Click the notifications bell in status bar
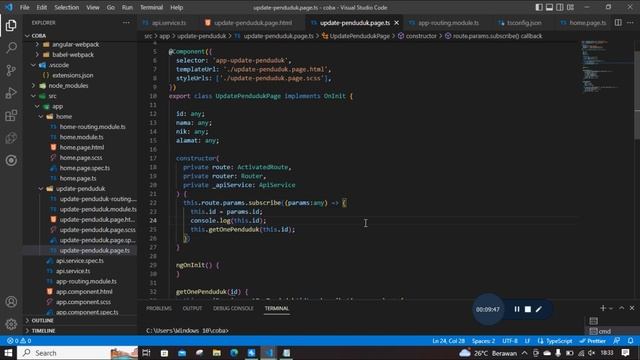640x360 pixels. coord(631,341)
